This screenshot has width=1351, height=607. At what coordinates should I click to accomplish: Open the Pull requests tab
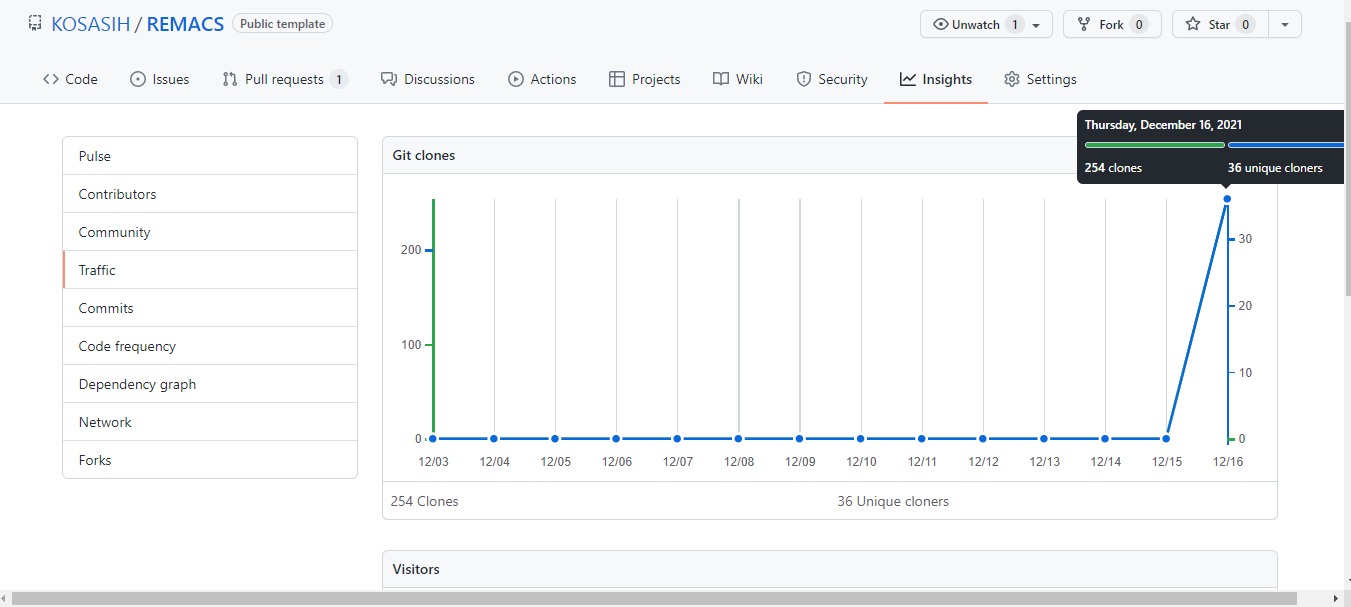285,79
